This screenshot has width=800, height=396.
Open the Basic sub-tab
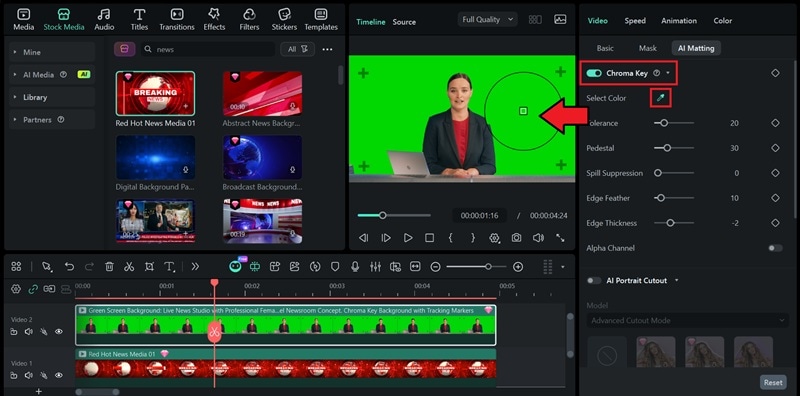pos(605,48)
